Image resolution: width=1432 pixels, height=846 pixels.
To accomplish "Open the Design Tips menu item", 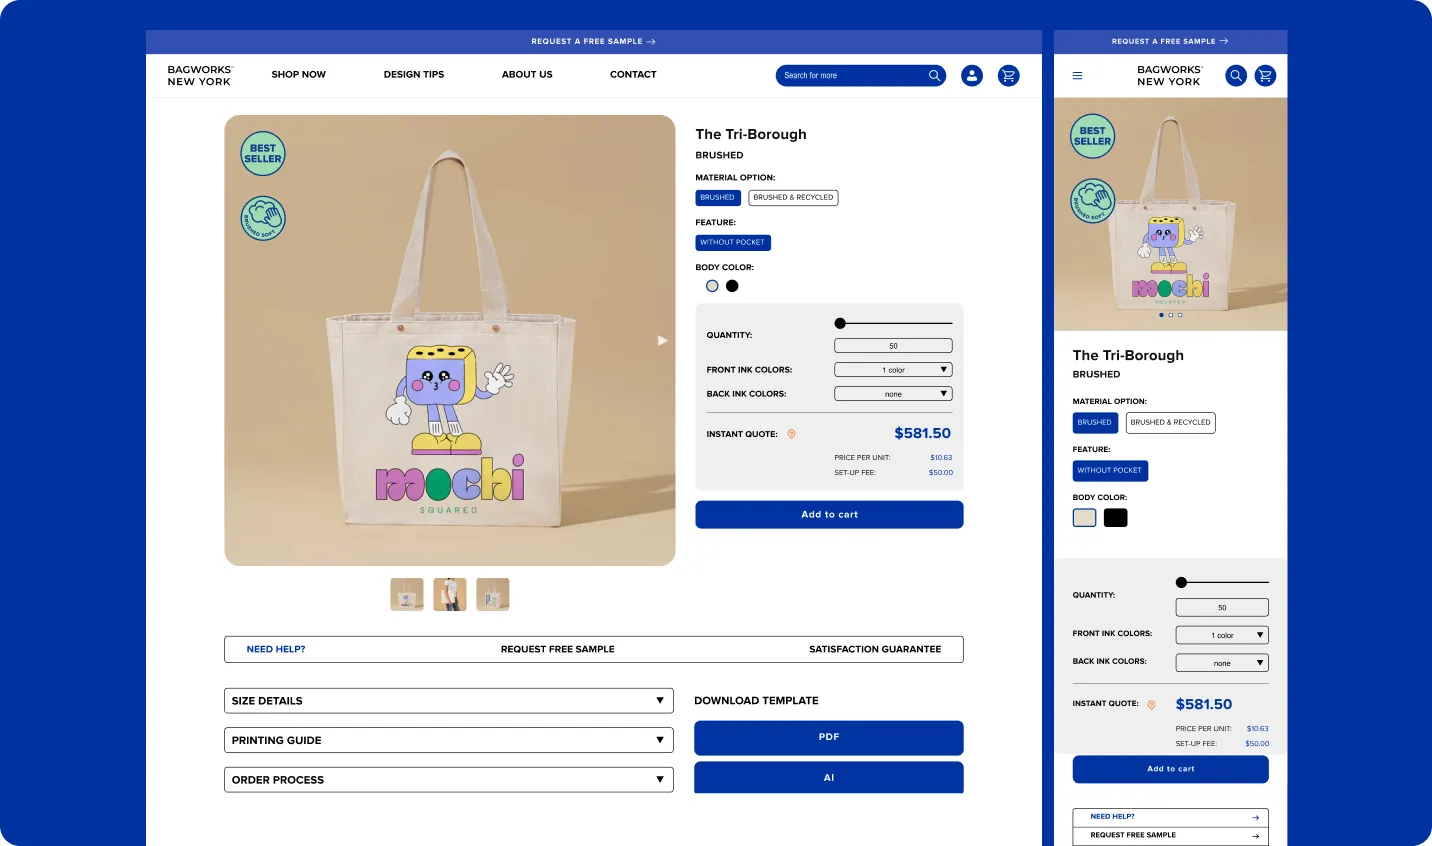I will coord(414,74).
